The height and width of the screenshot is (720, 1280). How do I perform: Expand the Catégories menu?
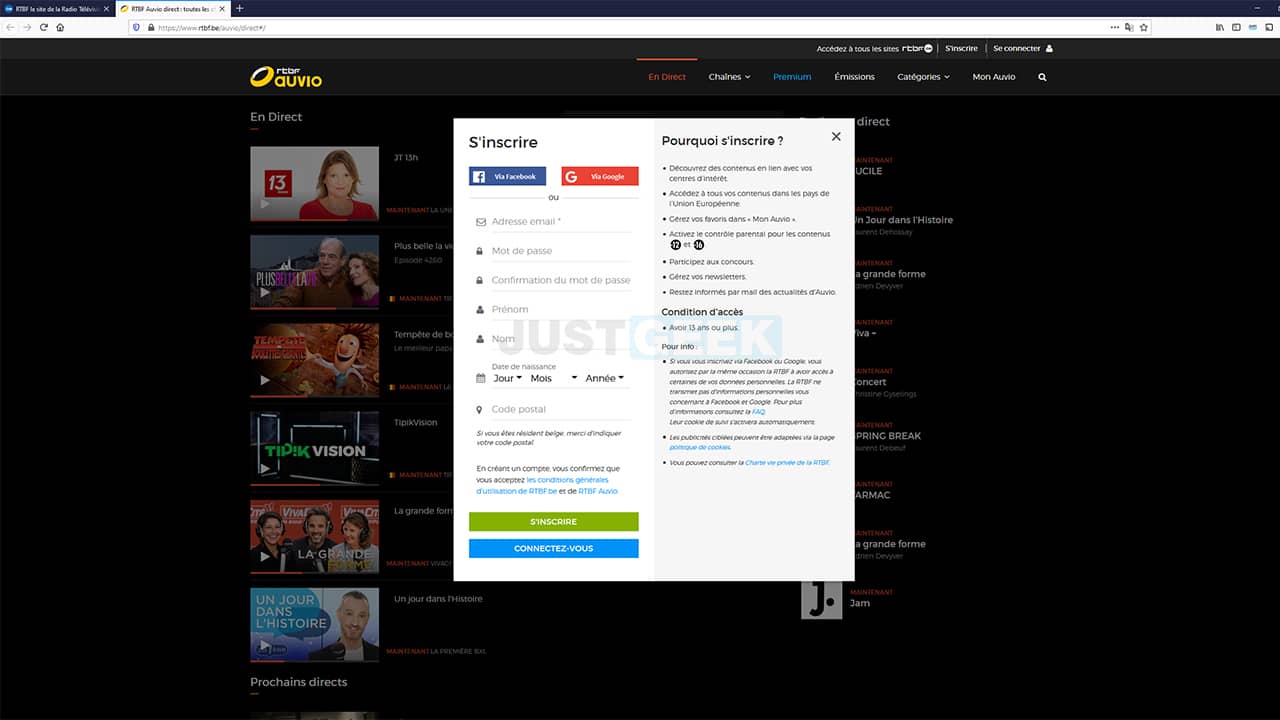(923, 77)
